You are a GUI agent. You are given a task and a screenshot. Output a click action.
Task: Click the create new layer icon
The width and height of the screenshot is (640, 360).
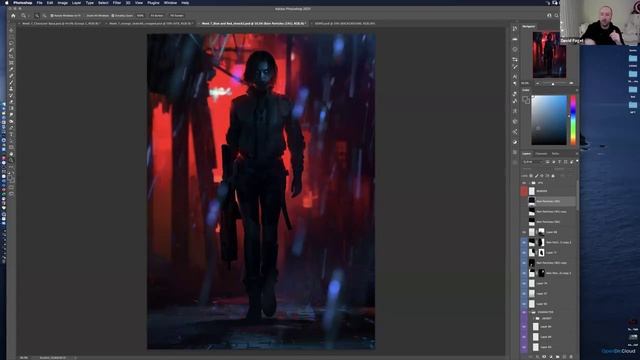point(564,357)
